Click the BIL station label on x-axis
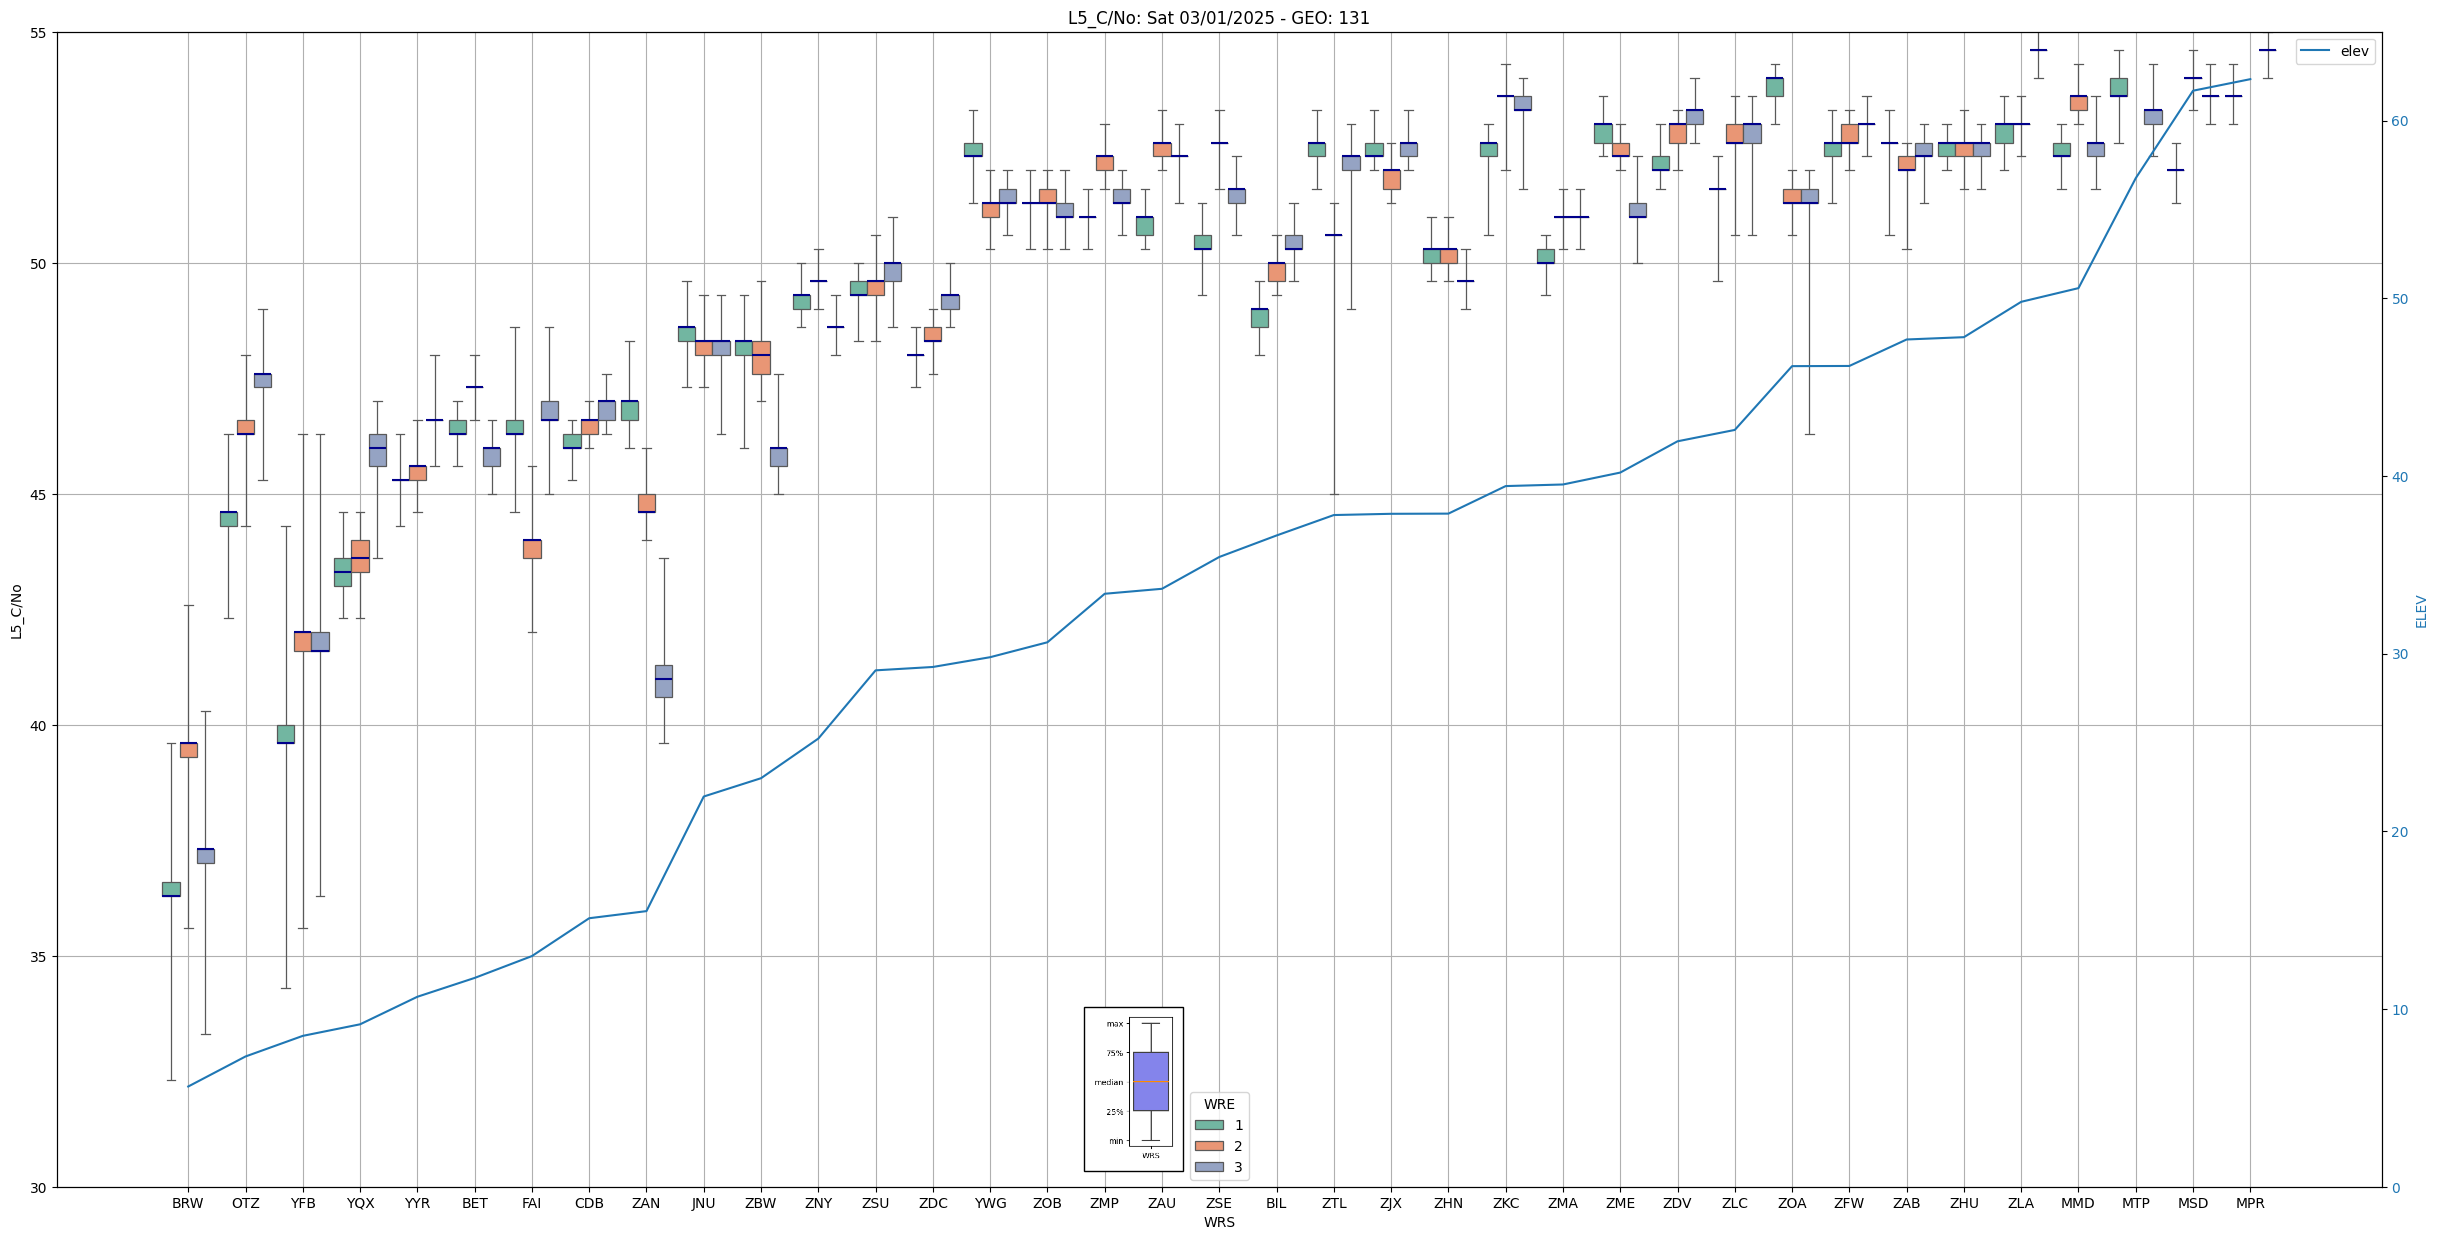Screen dimensions: 2438x1240 [x=1276, y=1203]
